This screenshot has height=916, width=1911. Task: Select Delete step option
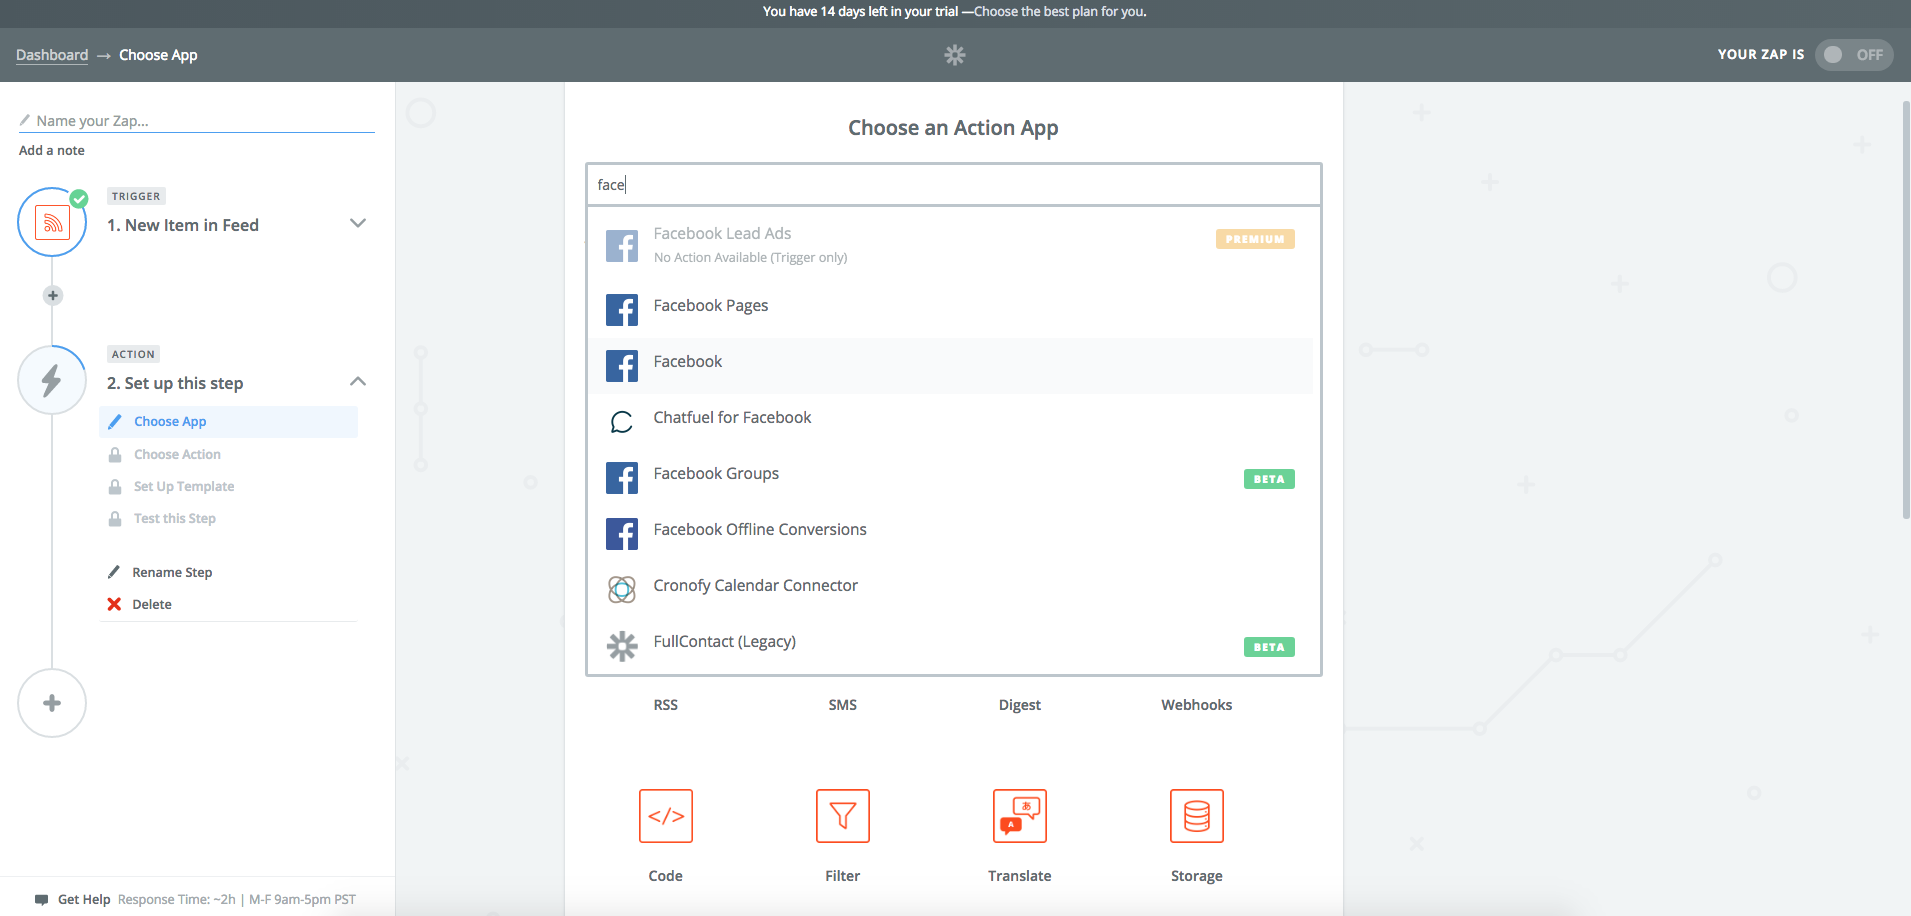(x=152, y=604)
